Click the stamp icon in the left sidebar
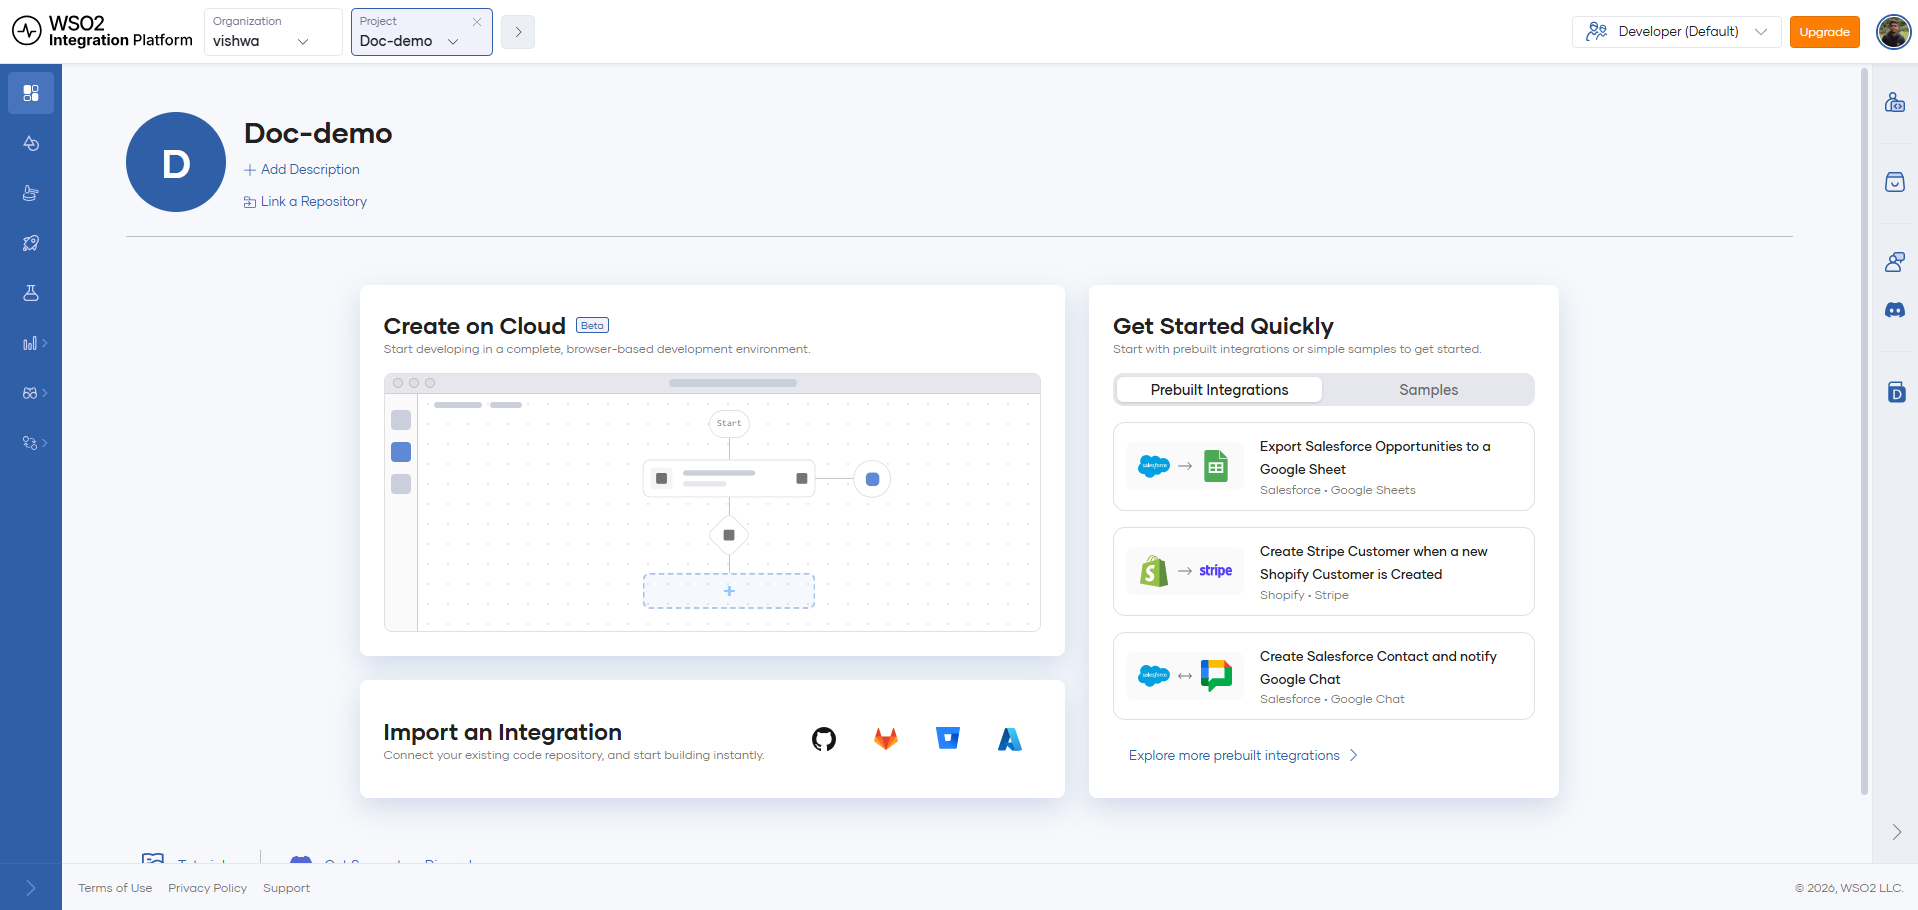 coord(31,193)
